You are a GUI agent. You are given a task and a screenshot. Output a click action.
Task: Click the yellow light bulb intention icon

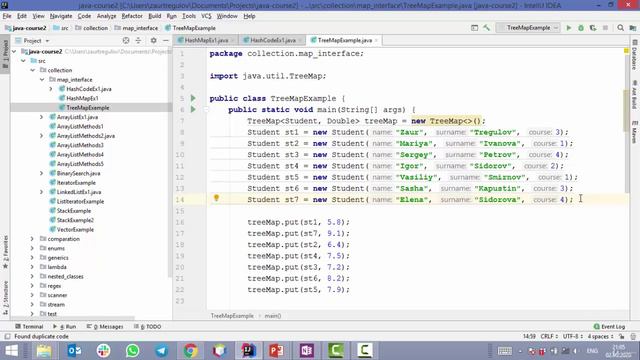[217, 198]
